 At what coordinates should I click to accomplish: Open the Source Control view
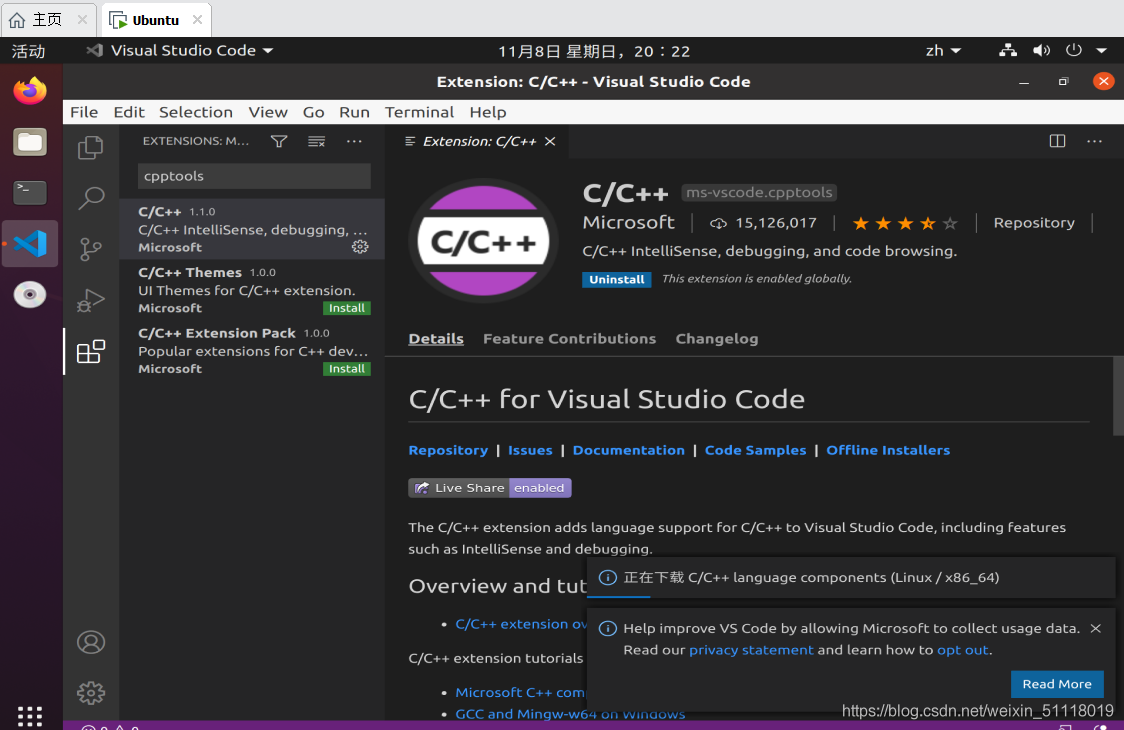click(x=90, y=249)
